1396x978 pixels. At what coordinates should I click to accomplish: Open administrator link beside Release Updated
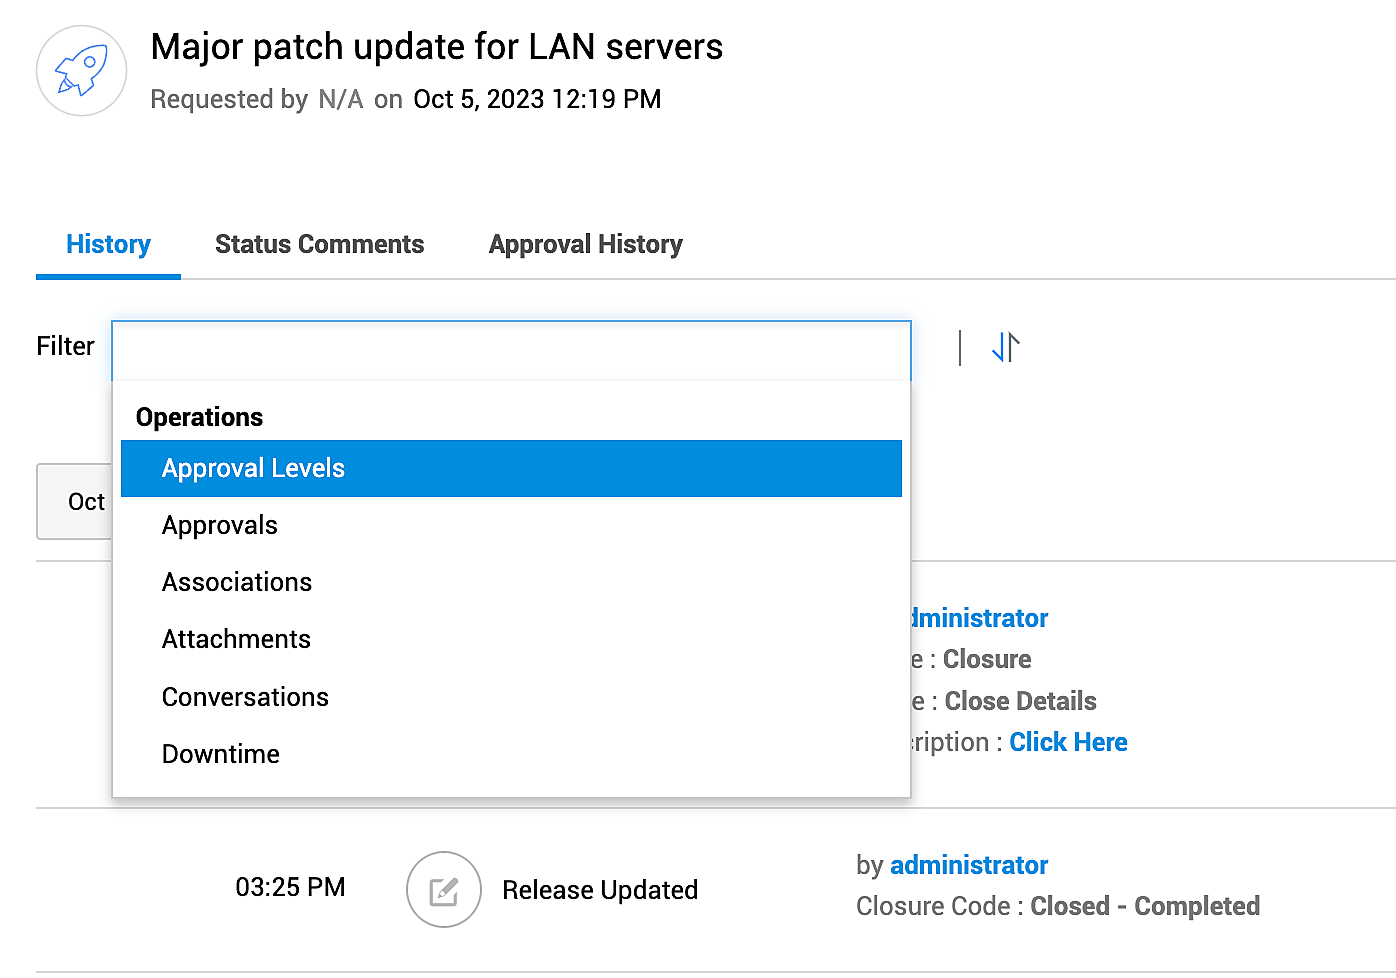pos(969,865)
